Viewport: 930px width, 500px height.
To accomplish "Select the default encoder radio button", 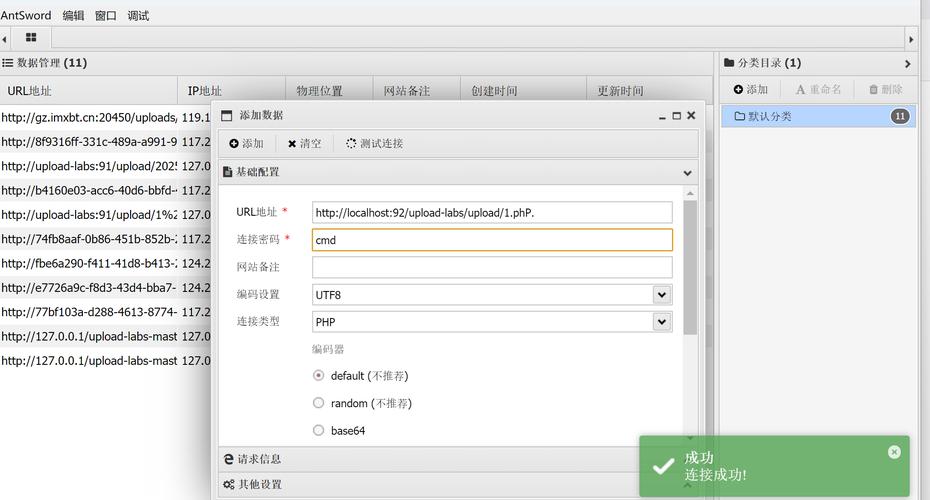I will click(319, 376).
